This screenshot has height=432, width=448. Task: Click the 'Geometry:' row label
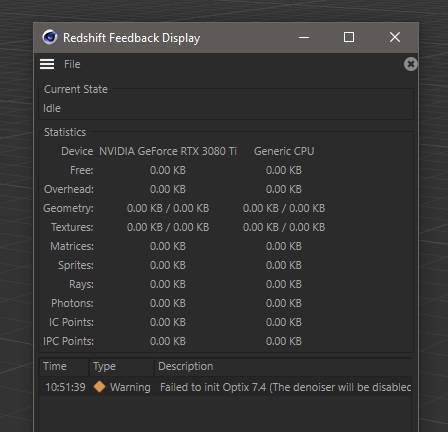(x=68, y=208)
